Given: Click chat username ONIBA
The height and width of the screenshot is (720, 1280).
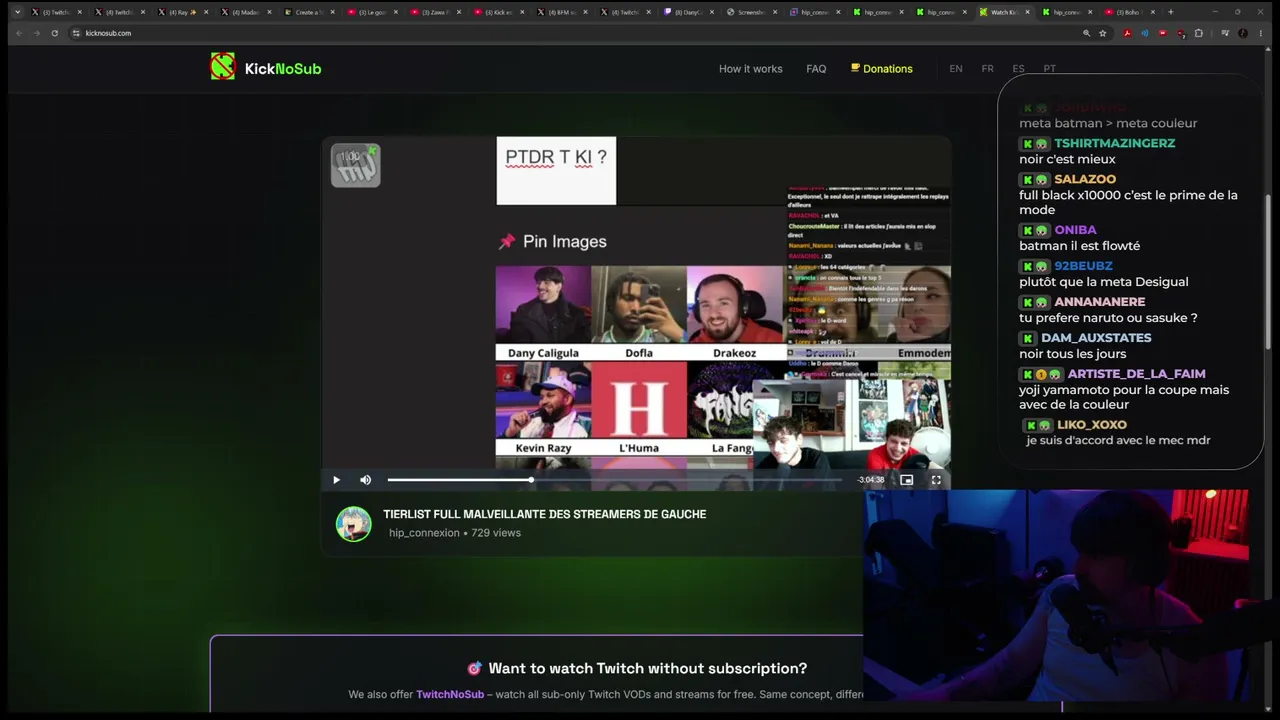Looking at the screenshot, I should coord(1075,230).
